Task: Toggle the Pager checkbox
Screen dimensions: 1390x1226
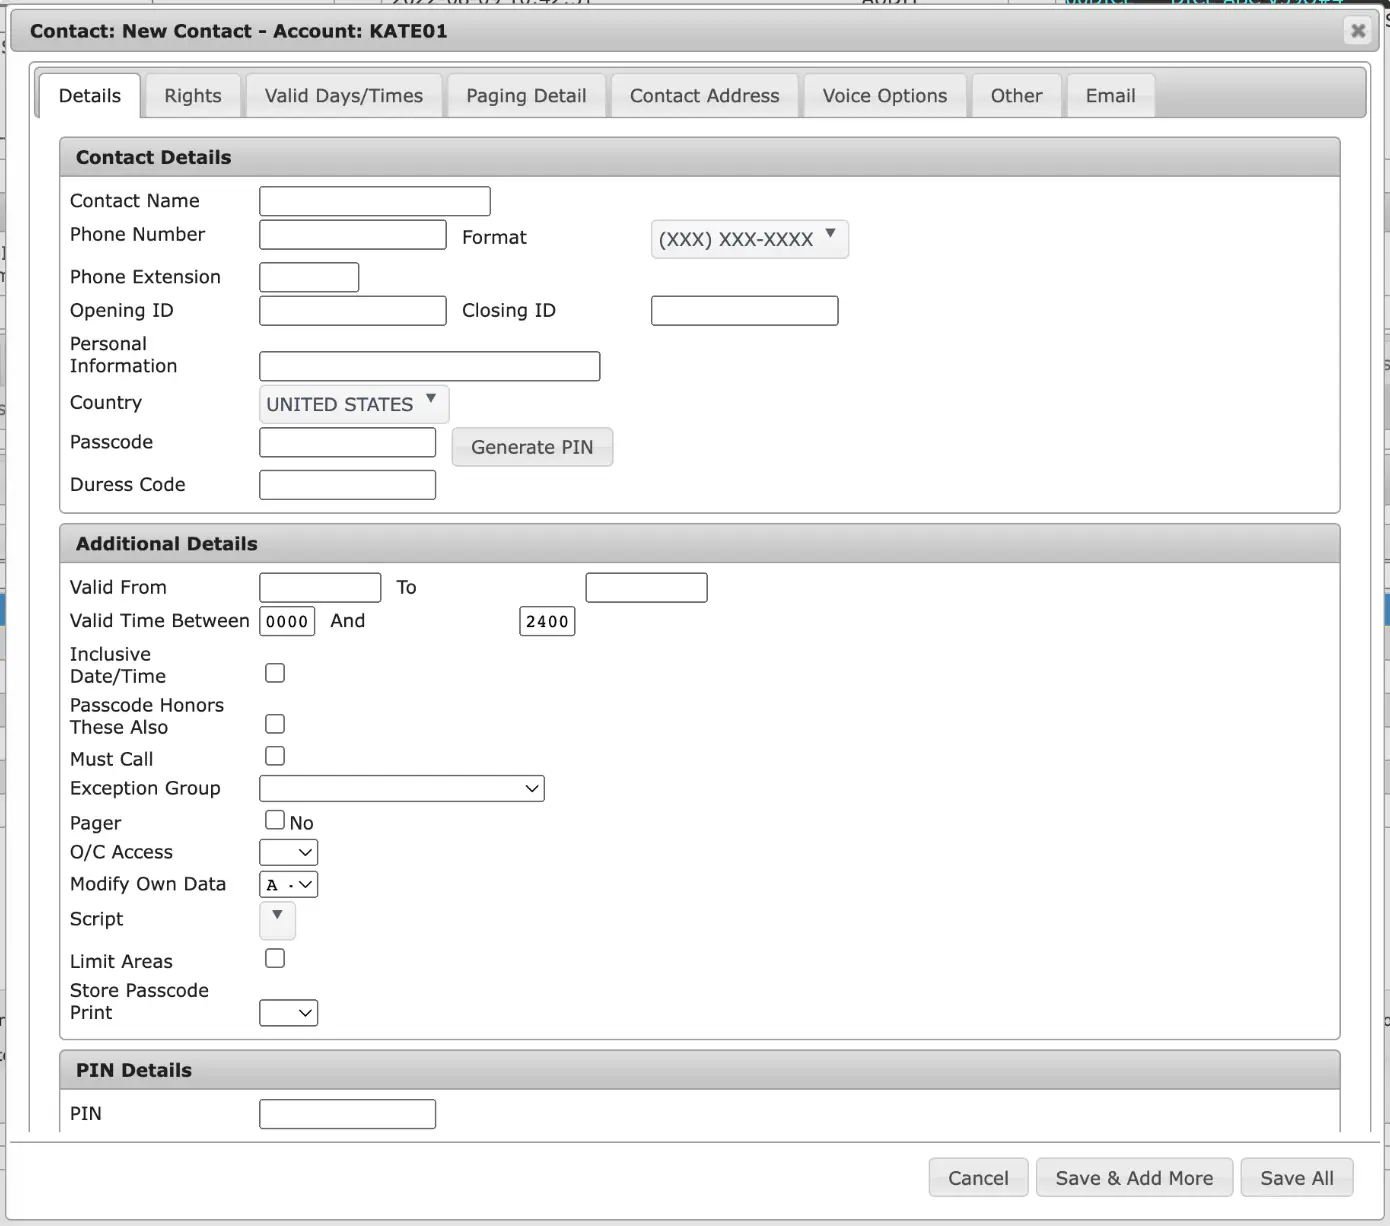Action: (x=275, y=820)
